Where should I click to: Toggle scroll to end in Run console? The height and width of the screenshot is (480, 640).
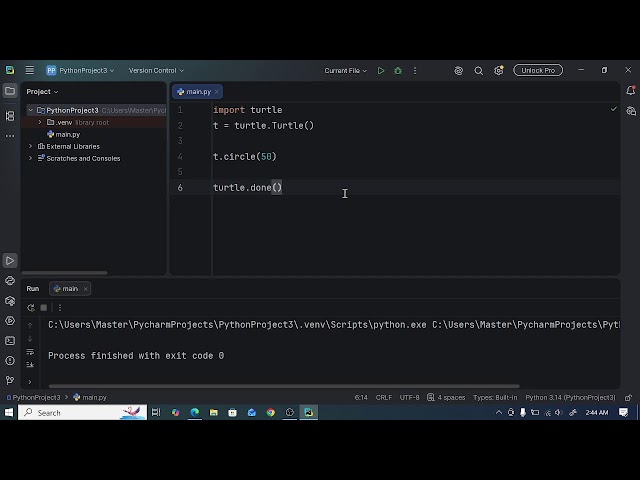(x=30, y=364)
